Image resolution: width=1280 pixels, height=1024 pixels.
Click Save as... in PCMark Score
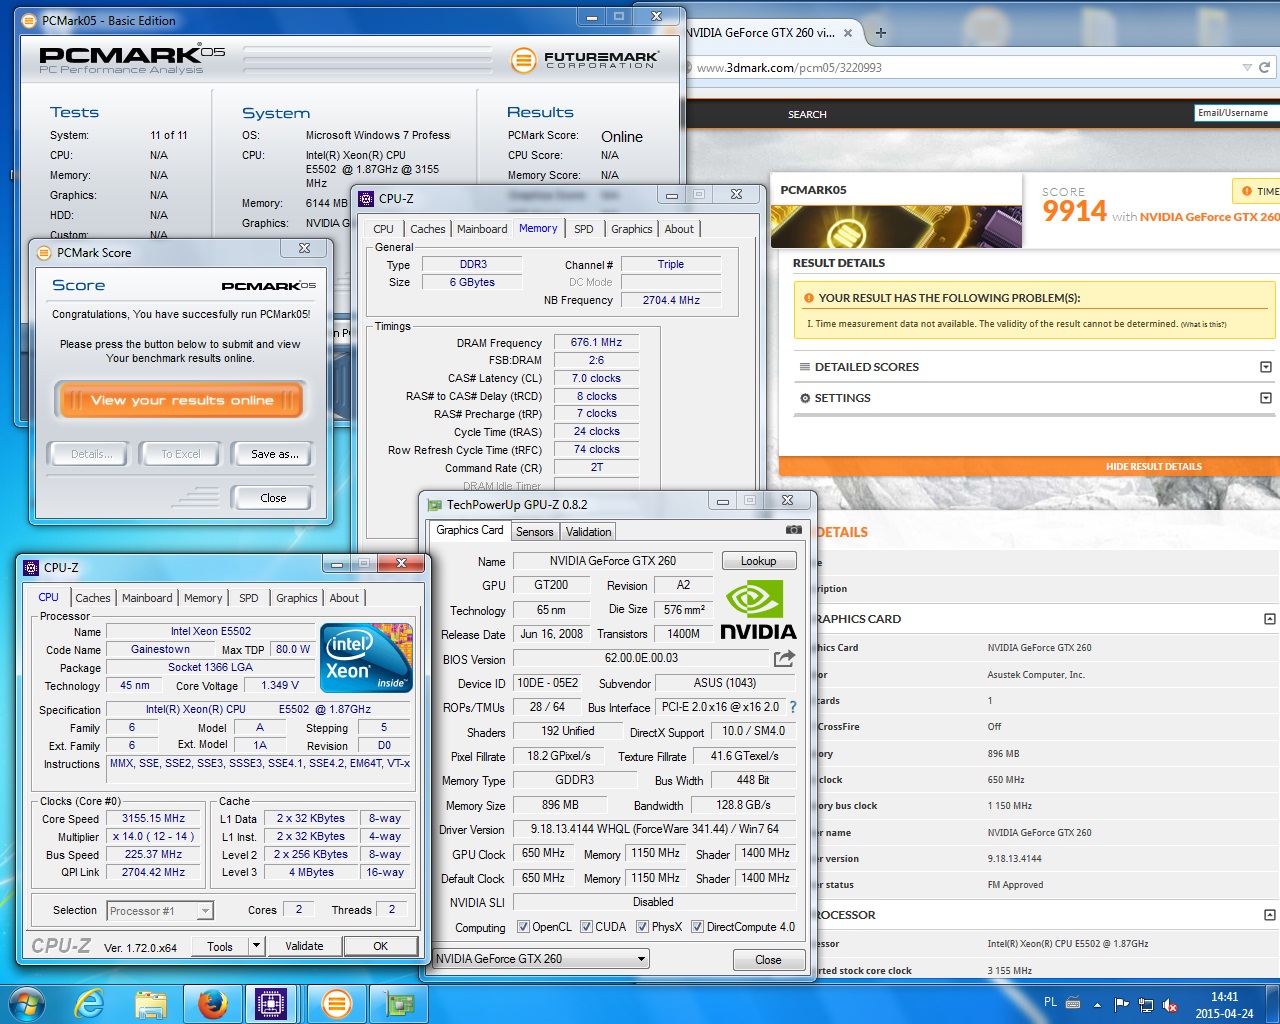(273, 454)
